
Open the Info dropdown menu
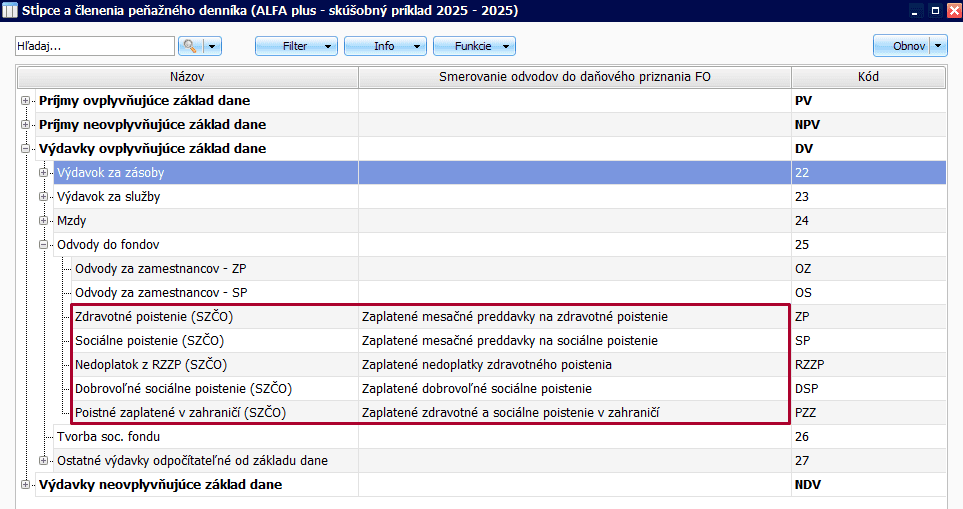(x=385, y=47)
